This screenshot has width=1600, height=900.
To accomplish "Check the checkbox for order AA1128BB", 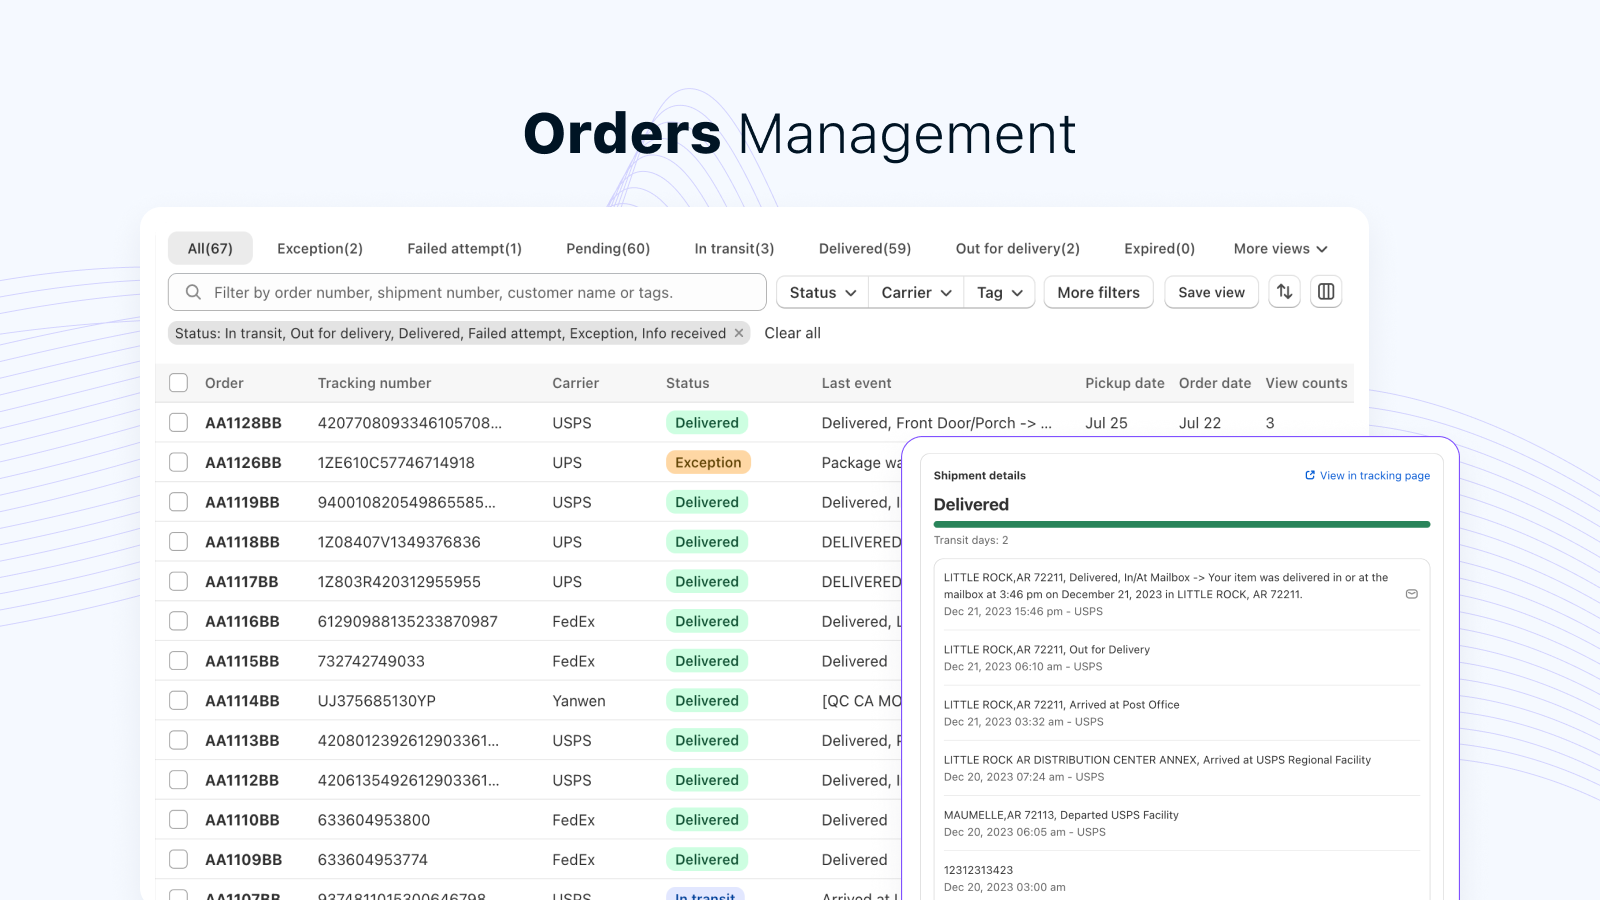I will 178,422.
